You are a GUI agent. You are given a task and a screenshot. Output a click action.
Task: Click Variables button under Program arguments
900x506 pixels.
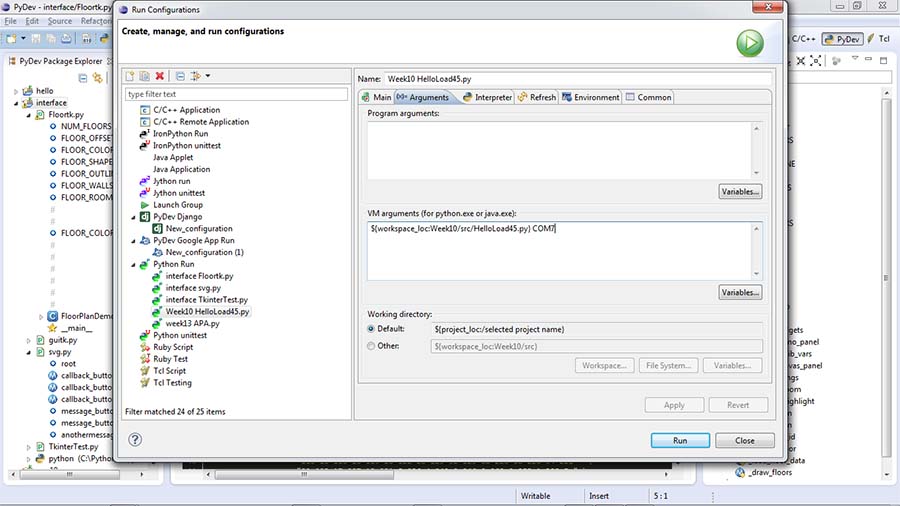740,192
